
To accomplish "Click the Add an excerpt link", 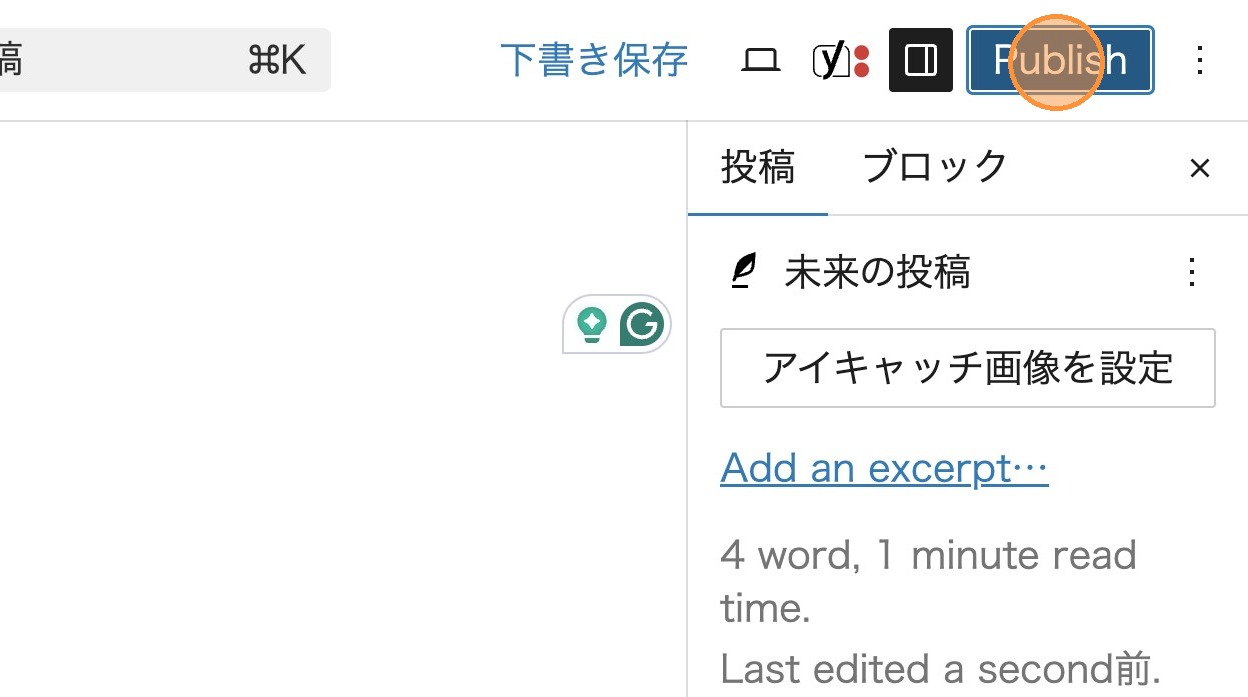I will pyautogui.click(x=884, y=468).
